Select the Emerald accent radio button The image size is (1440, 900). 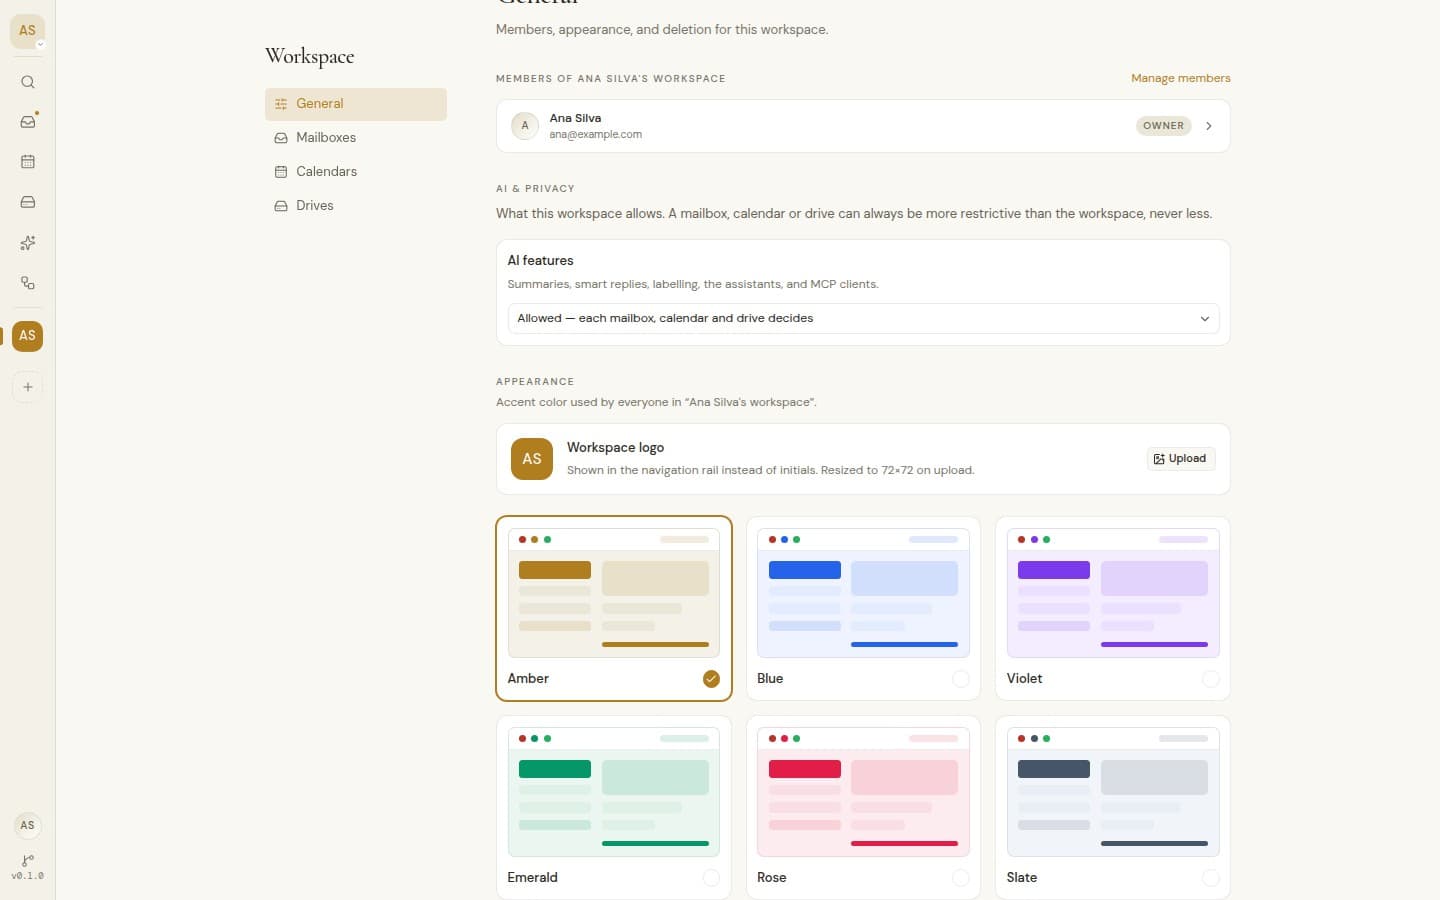(711, 878)
